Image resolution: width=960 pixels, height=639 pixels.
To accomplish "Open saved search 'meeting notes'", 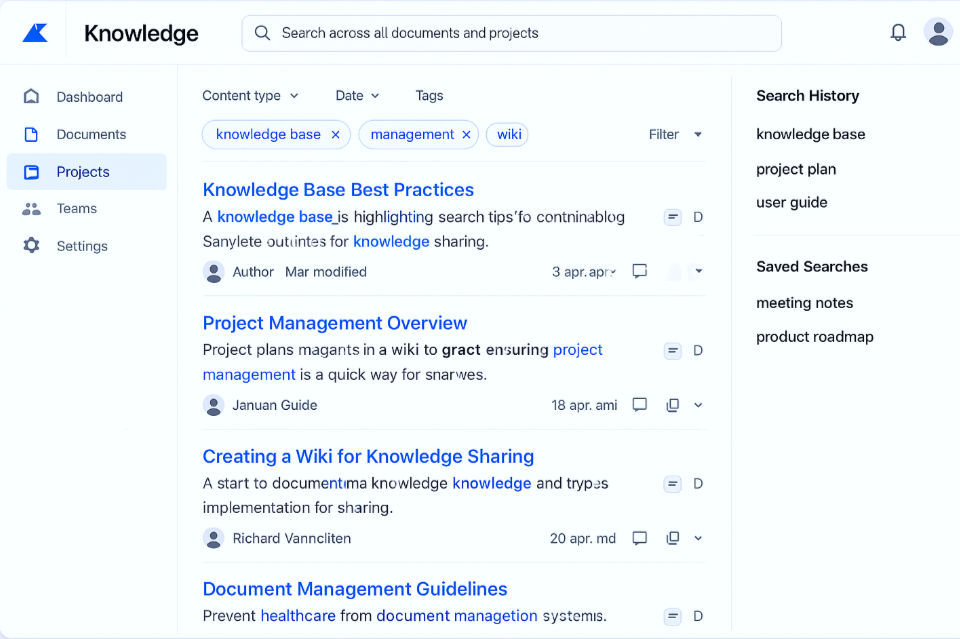I will point(804,303).
